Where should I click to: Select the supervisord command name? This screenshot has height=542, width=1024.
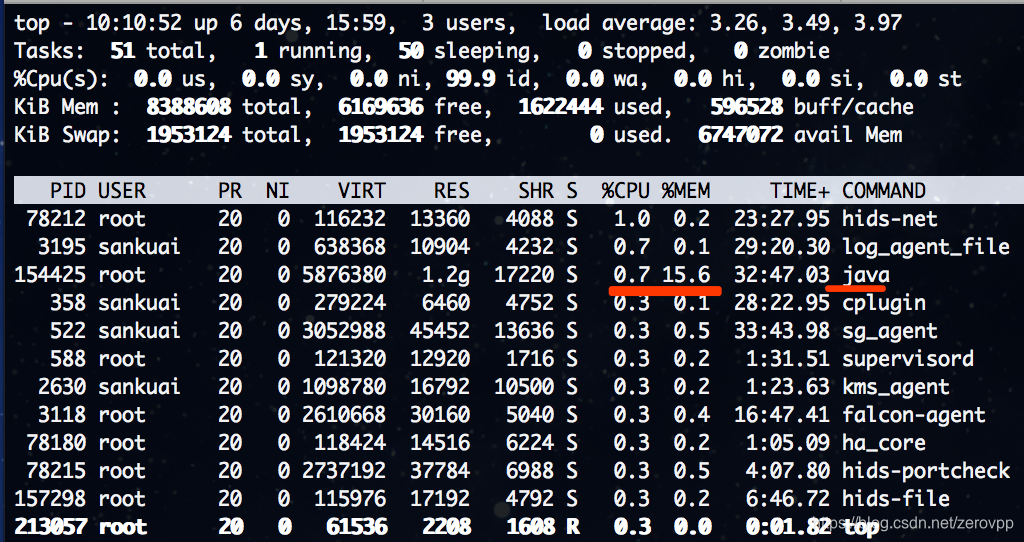(908, 359)
